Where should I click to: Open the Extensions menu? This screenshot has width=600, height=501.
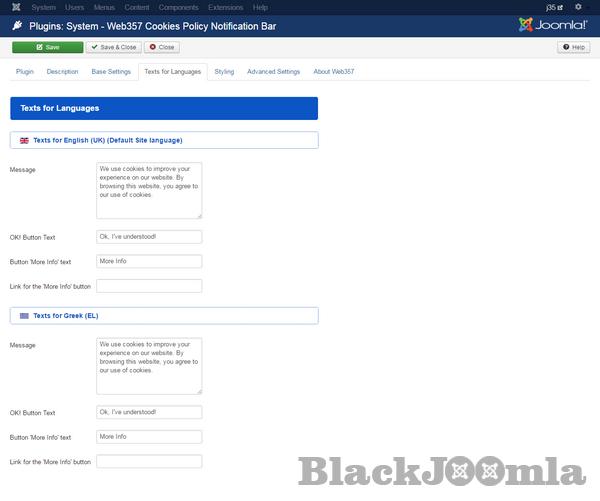coord(225,7)
